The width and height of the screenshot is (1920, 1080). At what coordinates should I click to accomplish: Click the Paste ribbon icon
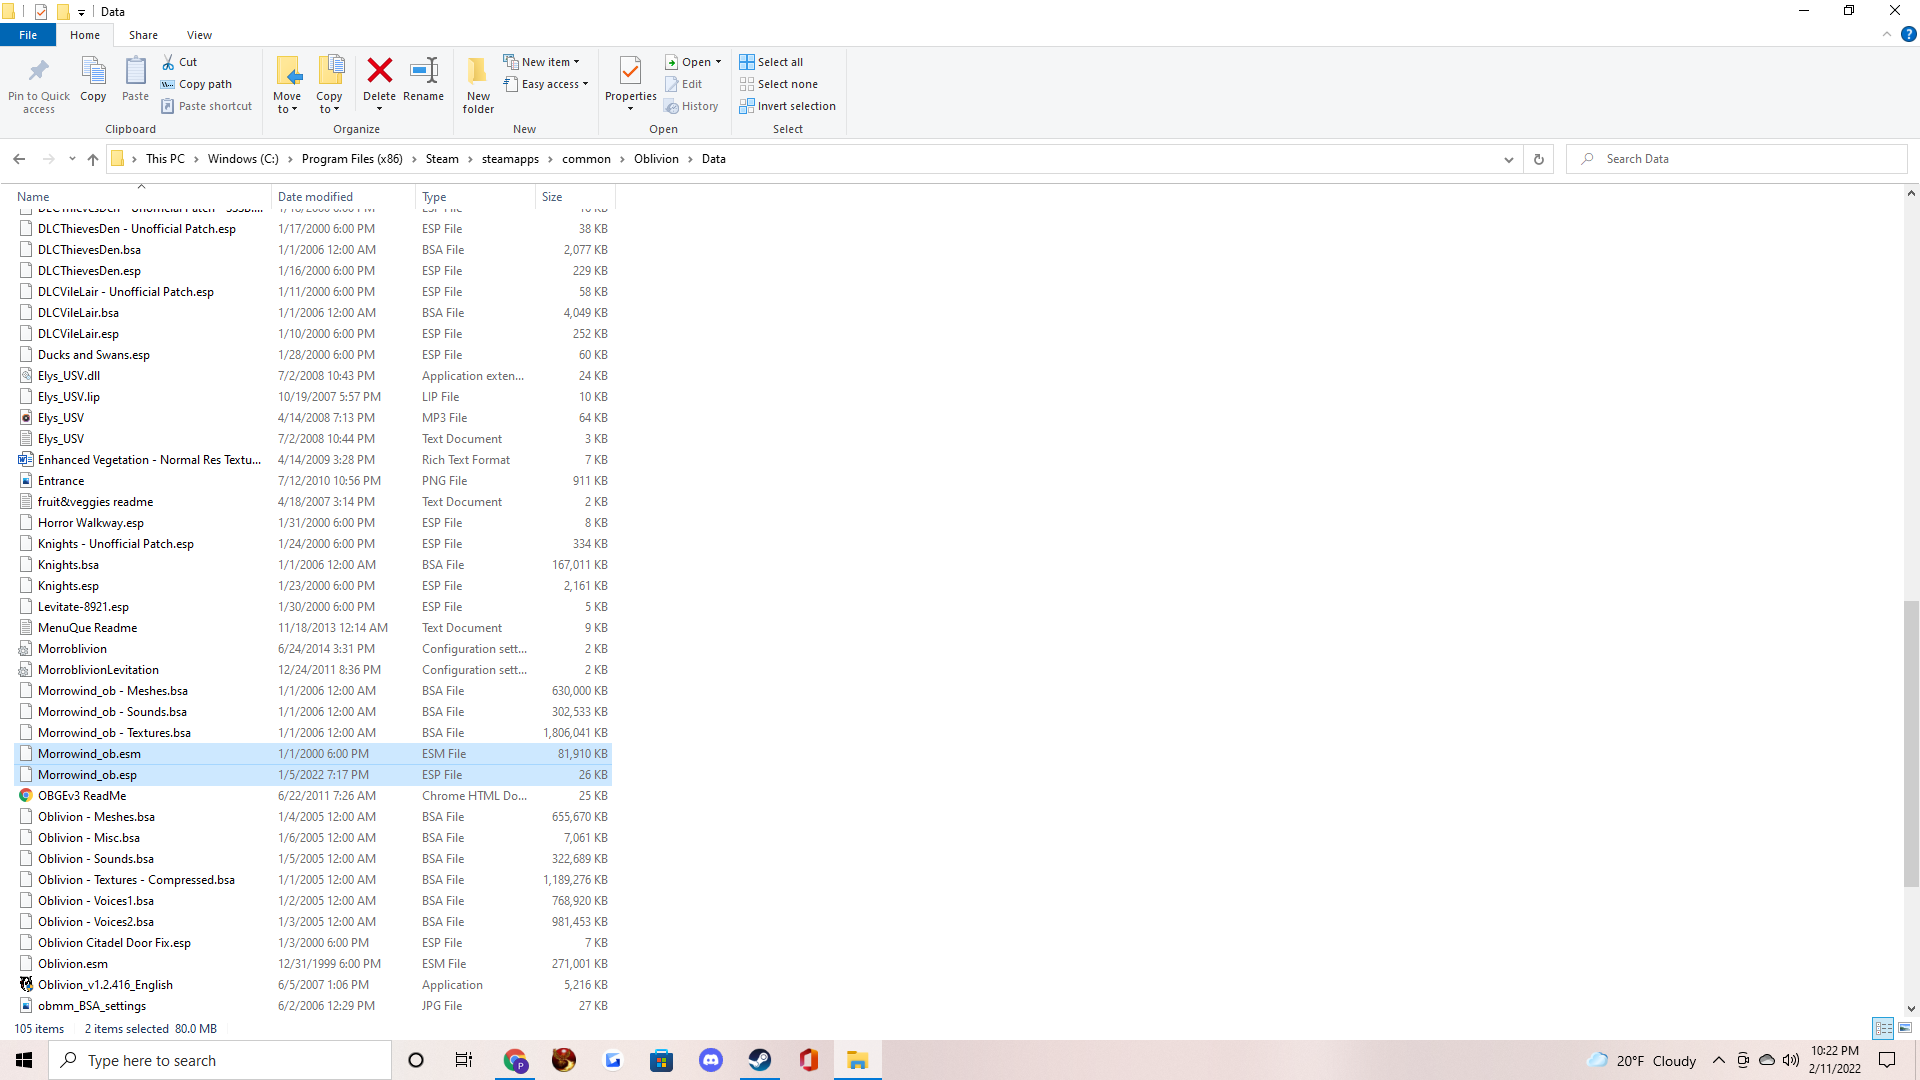135,80
